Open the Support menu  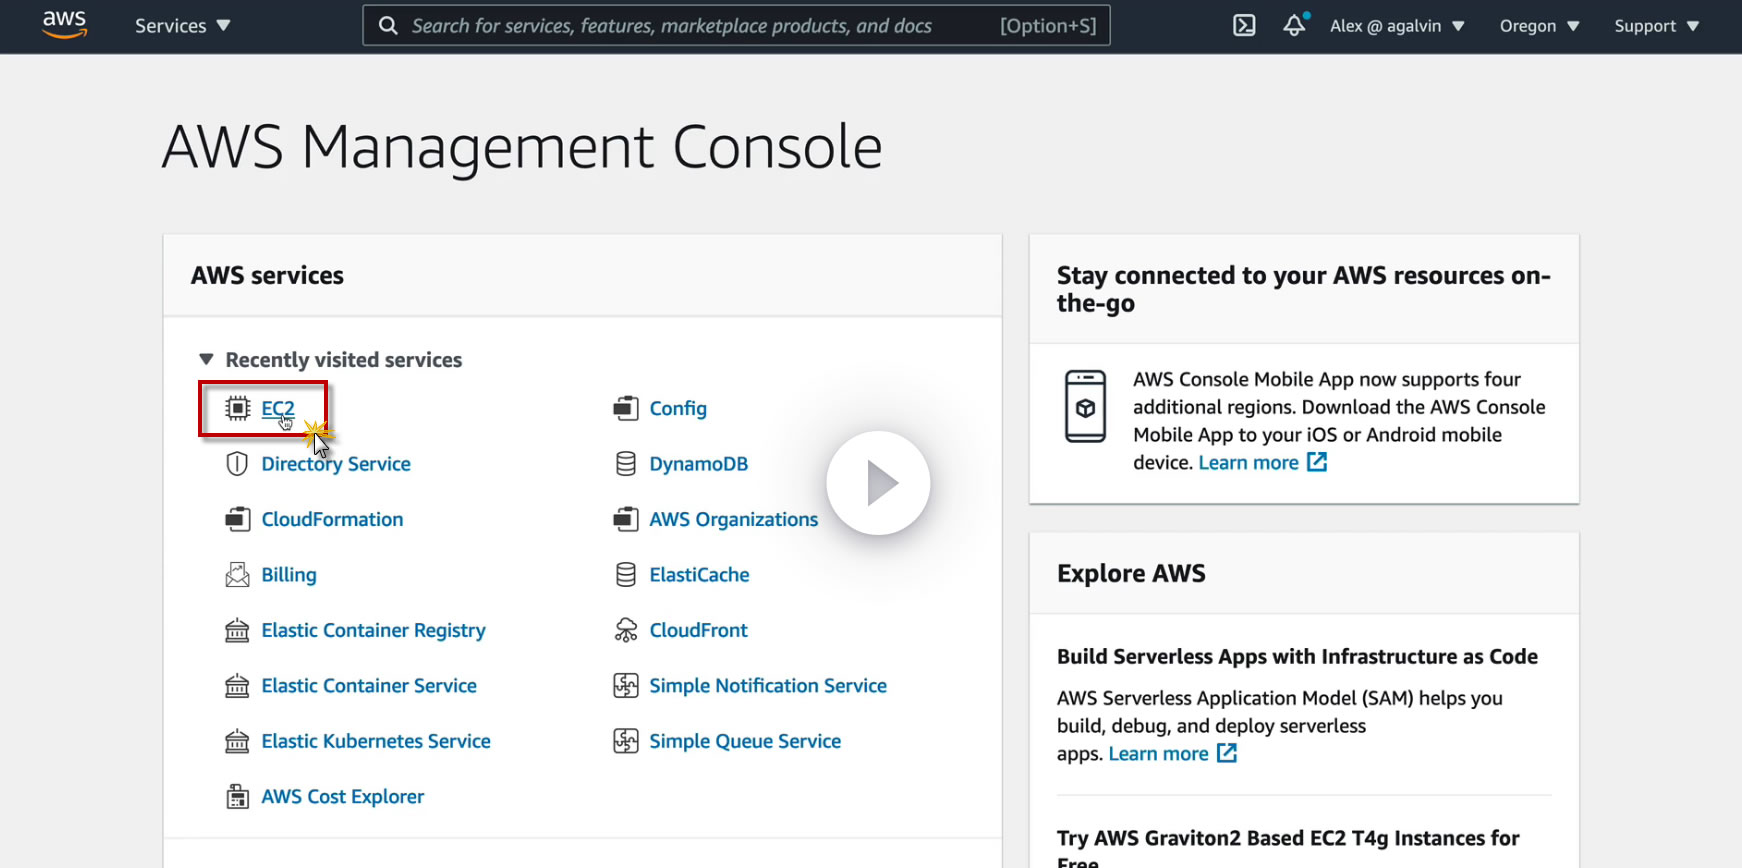point(1656,26)
